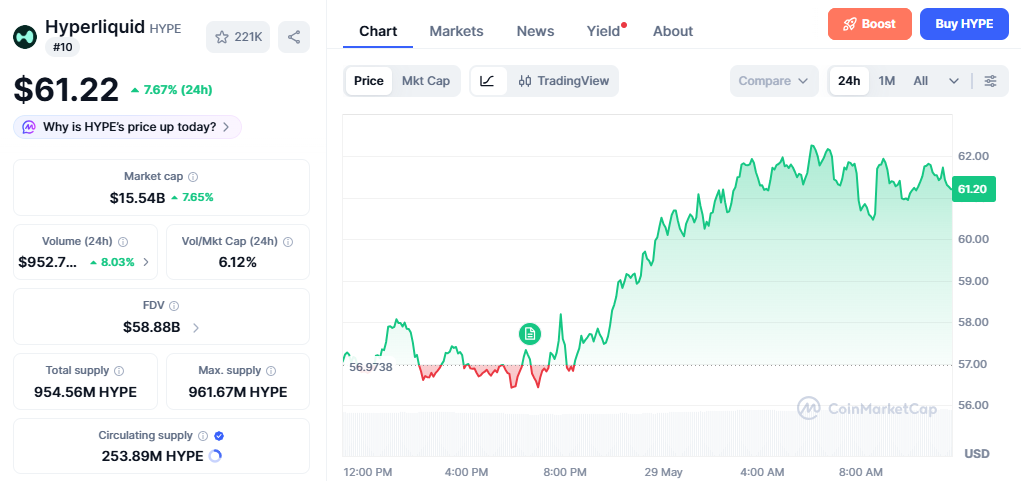Viewport: 1021px width, 481px height.
Task: Click the Hyperliquid logo icon
Action: (25, 36)
